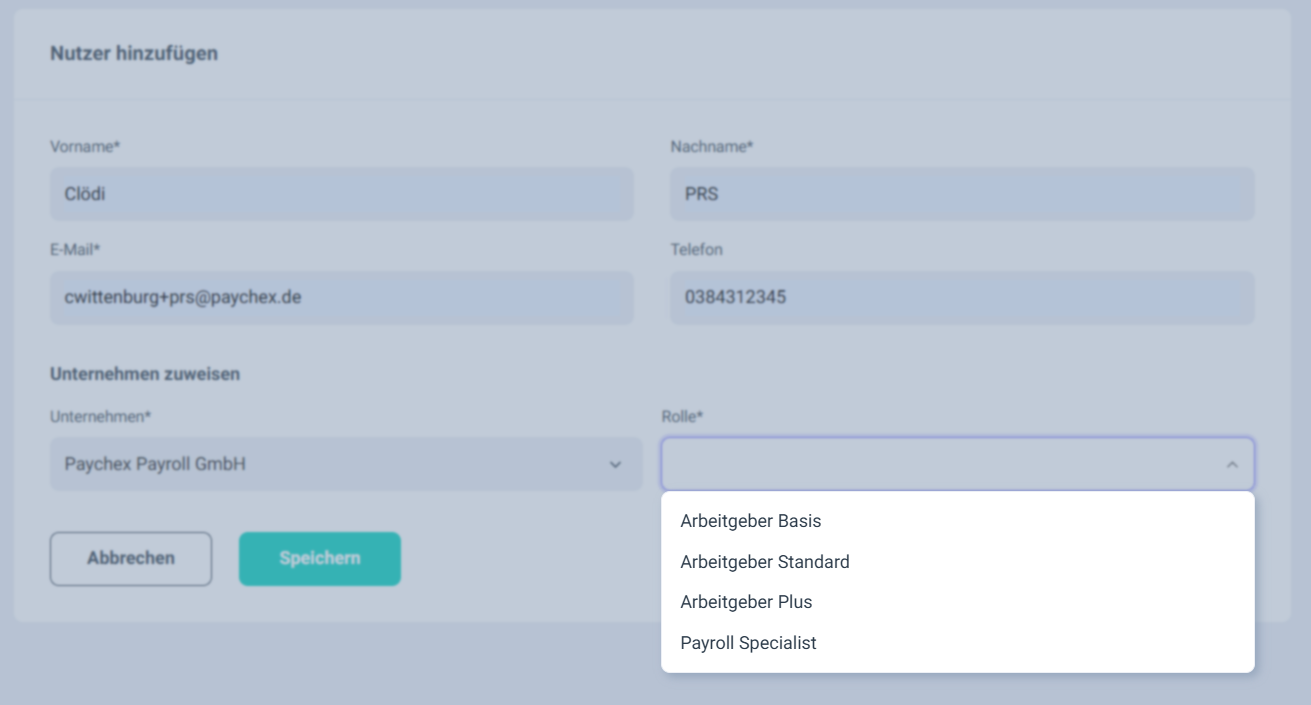Screen dimensions: 1311x705
Task: Click the Unternehmen zuweisen section title
Action: 145,374
